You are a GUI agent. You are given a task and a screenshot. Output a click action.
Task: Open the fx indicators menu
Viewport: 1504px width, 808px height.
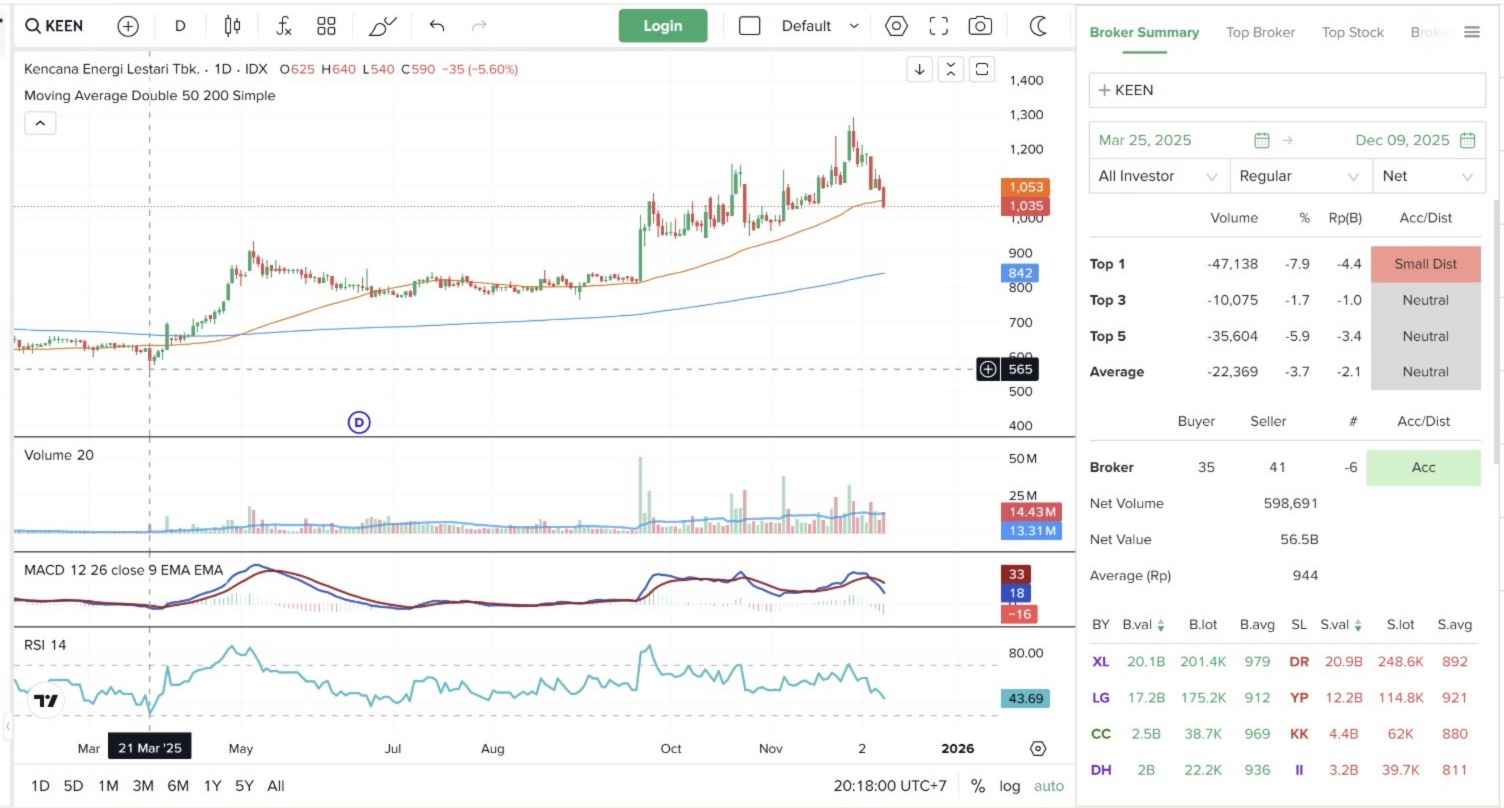coord(284,26)
